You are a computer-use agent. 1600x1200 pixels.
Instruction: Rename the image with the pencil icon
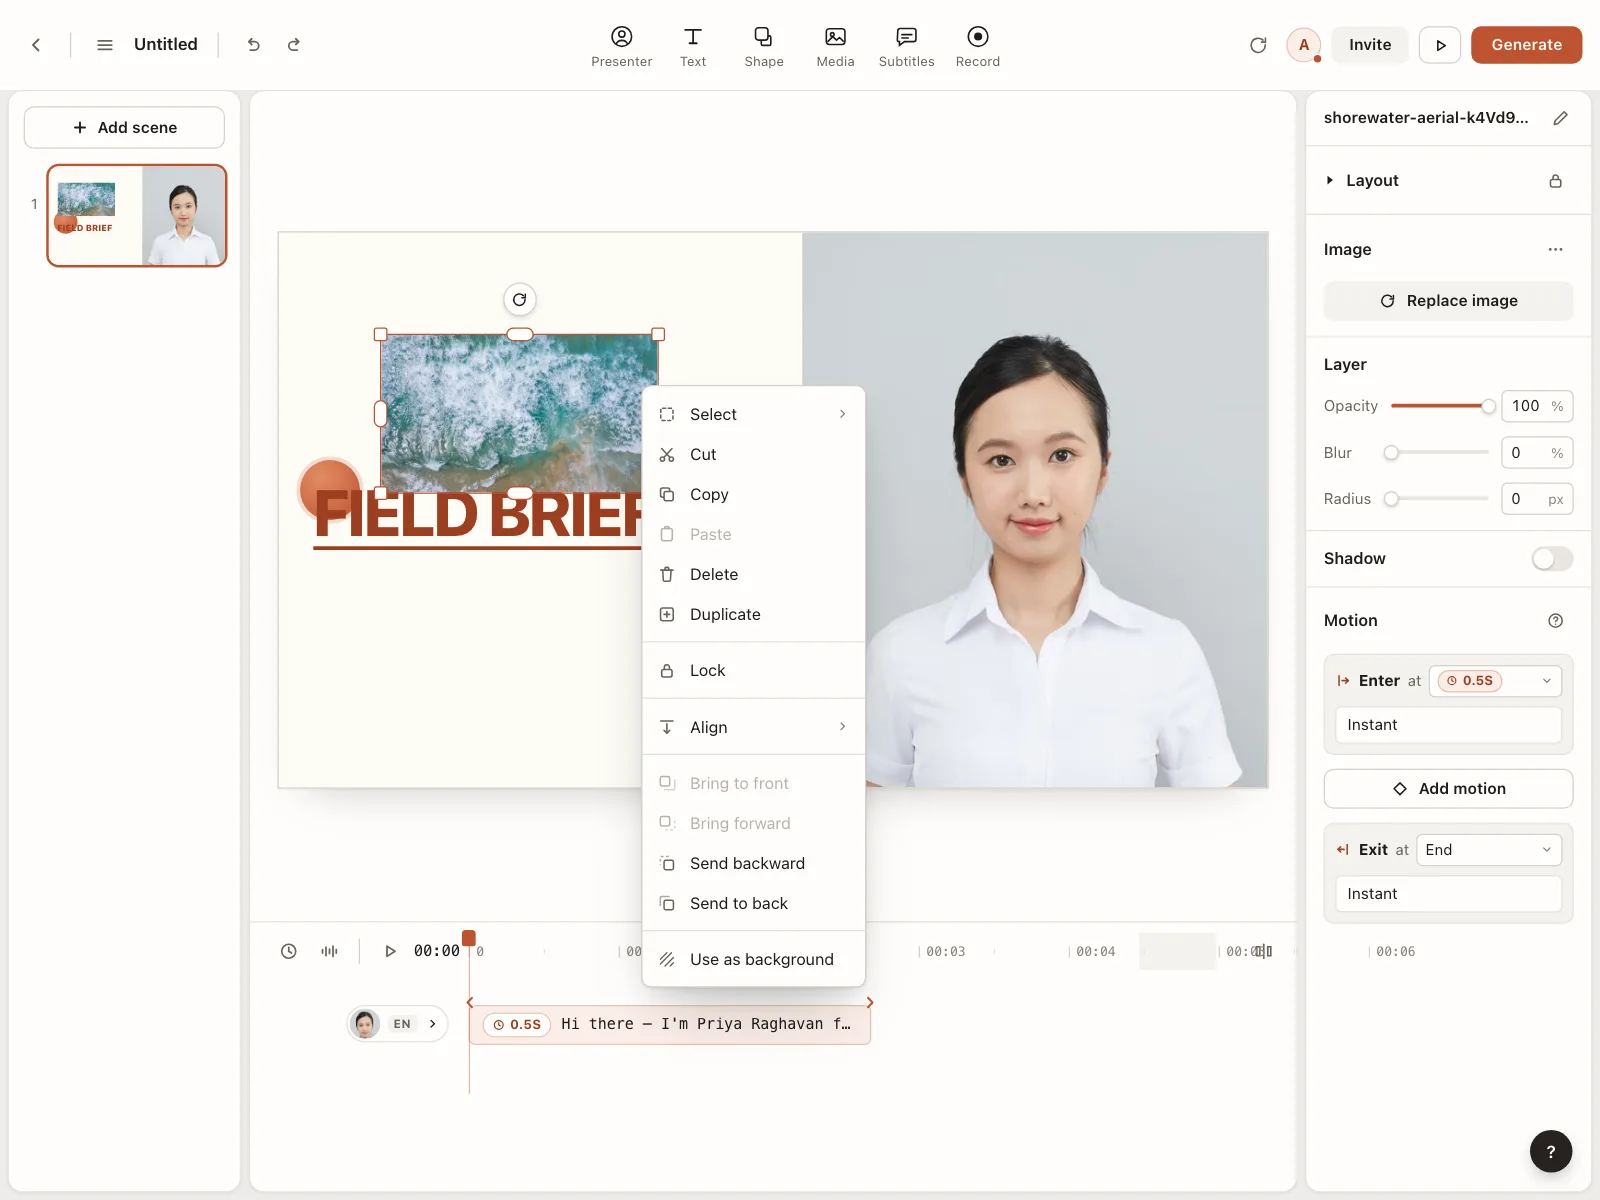click(1560, 118)
